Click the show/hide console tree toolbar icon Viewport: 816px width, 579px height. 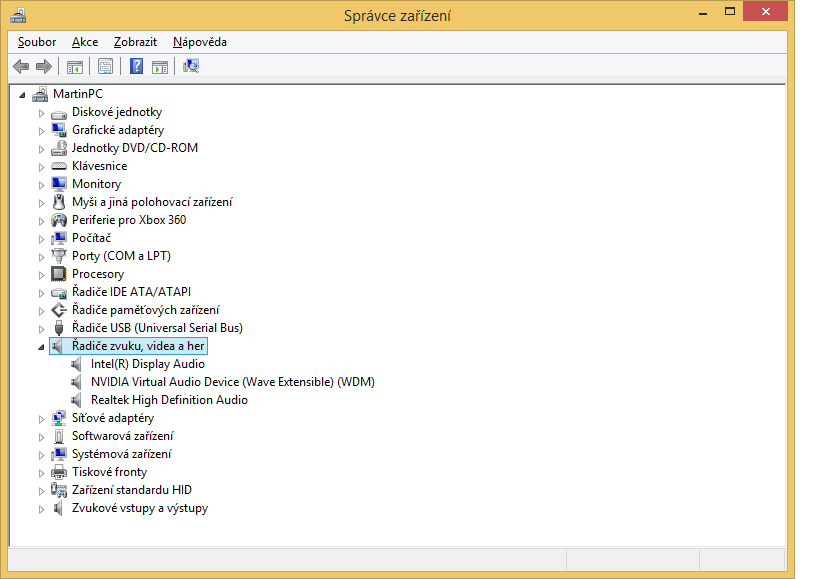tap(74, 67)
